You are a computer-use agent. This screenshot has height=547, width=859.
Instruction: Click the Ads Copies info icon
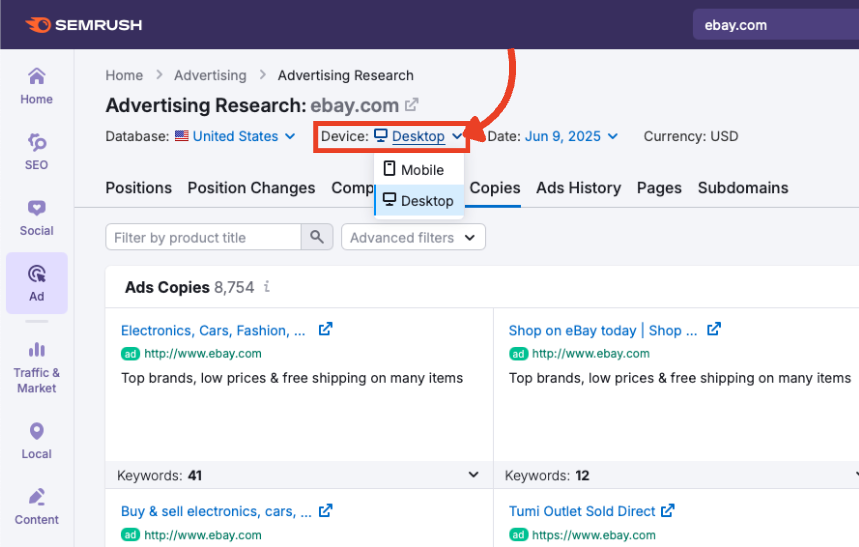pyautogui.click(x=267, y=287)
